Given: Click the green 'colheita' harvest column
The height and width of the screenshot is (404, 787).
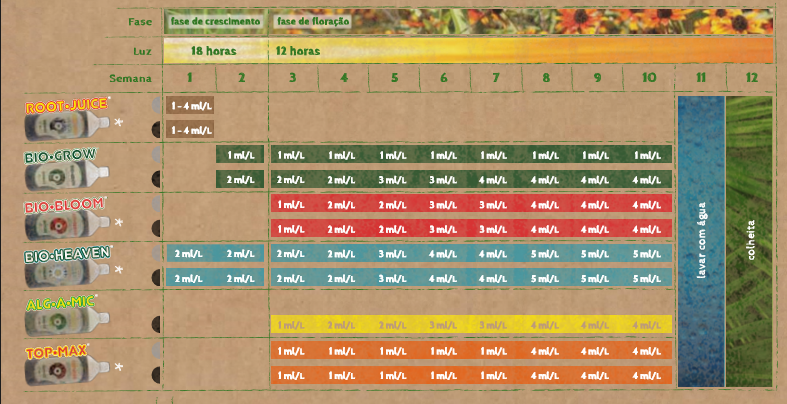Looking at the screenshot, I should (x=751, y=241).
